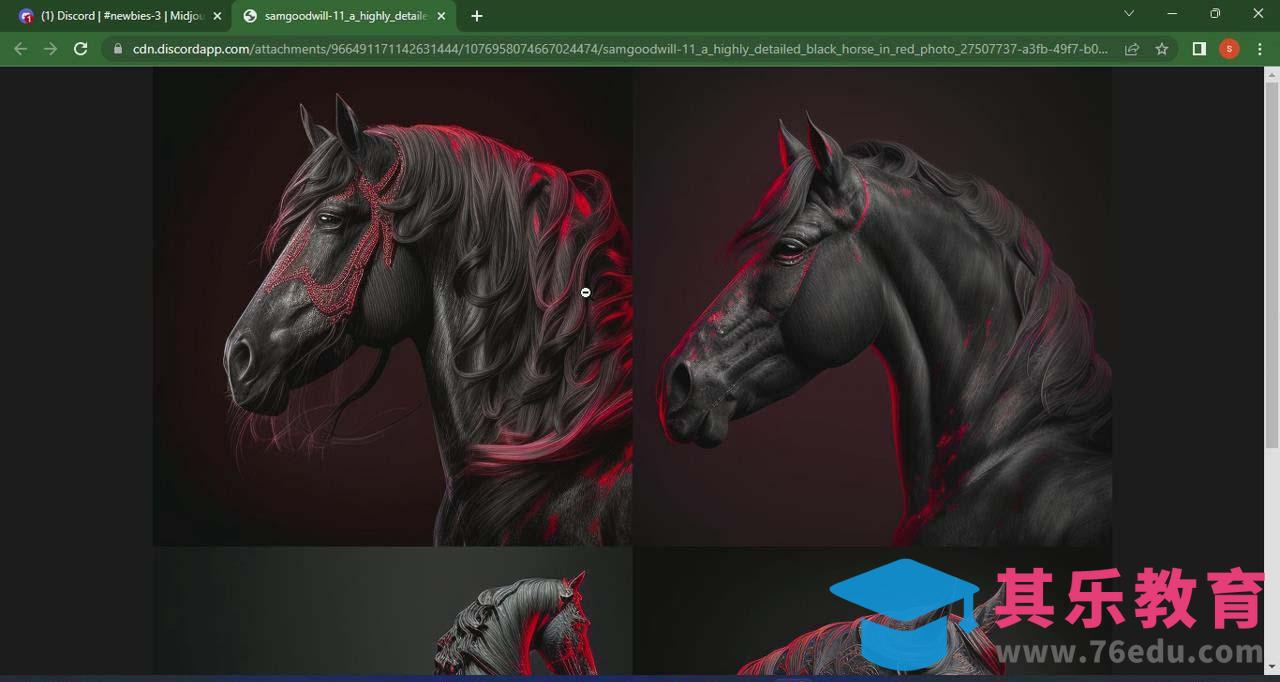Open the Chrome profile avatar menu

pos(1229,49)
